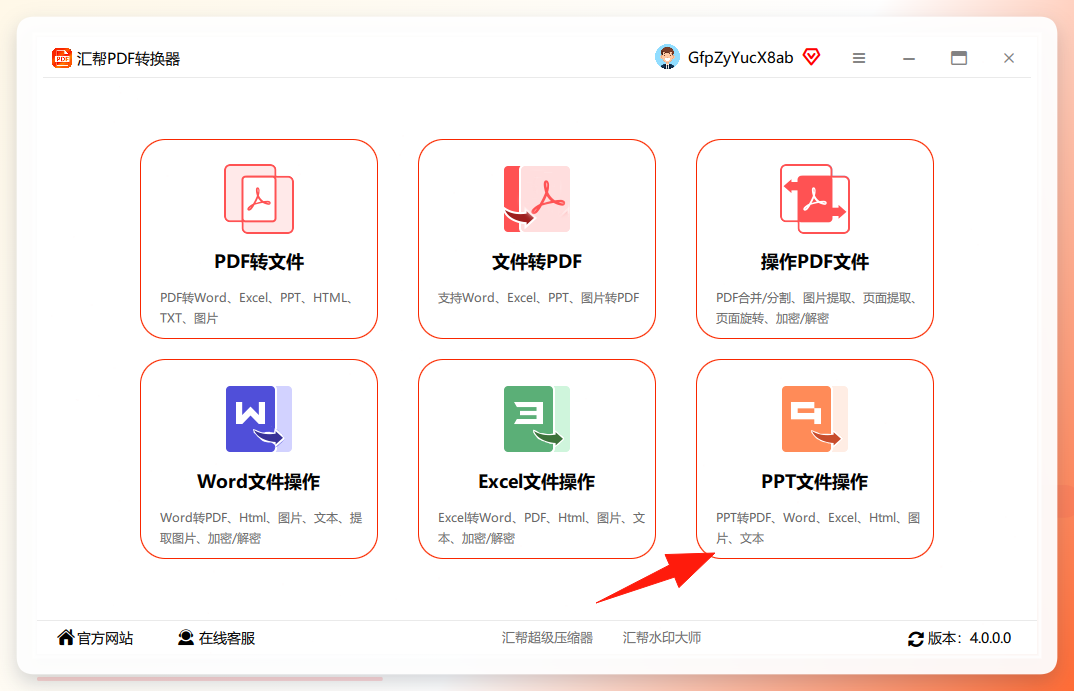Screen dimensions: 1074x691
Task: Click the refresh icon beside 版本
Action: (916, 639)
